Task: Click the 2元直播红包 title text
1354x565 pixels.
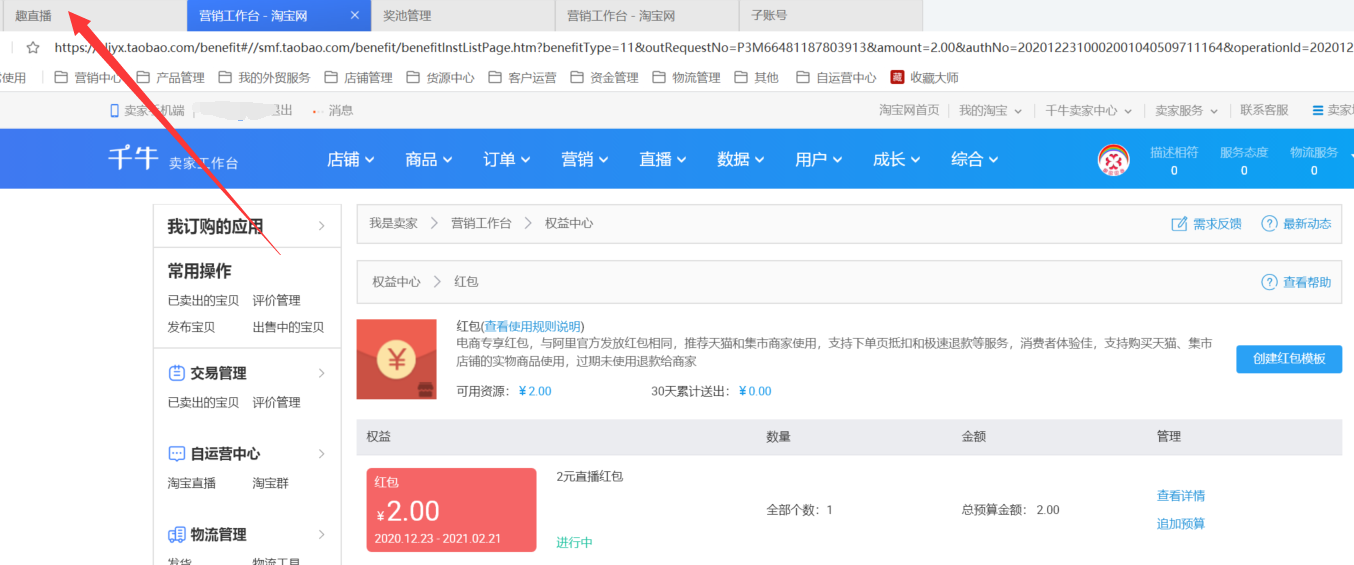Action: click(x=590, y=477)
